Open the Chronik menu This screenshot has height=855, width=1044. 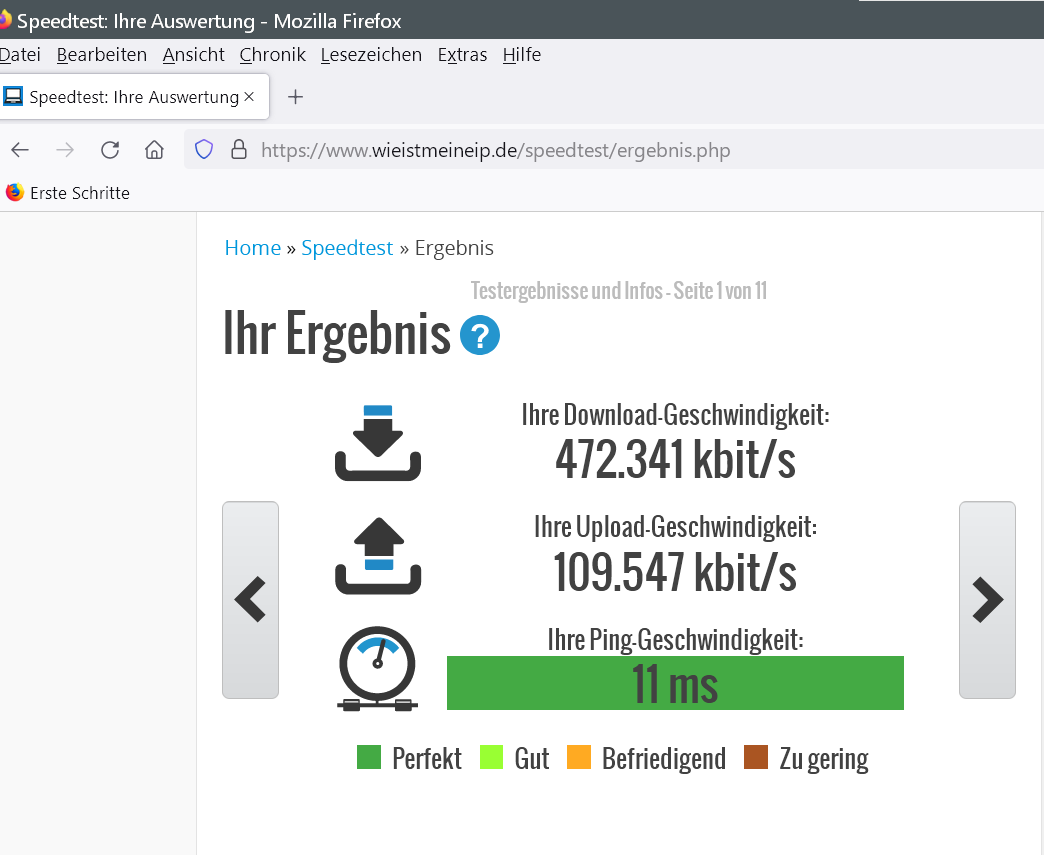pos(272,55)
